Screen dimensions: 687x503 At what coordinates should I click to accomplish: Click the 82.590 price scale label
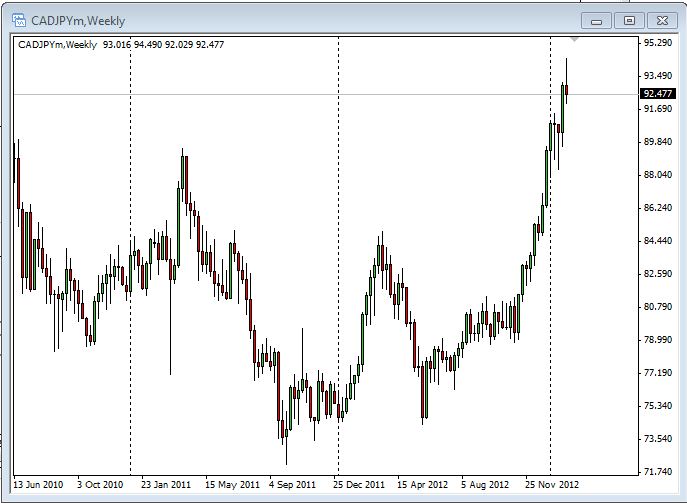pos(658,273)
